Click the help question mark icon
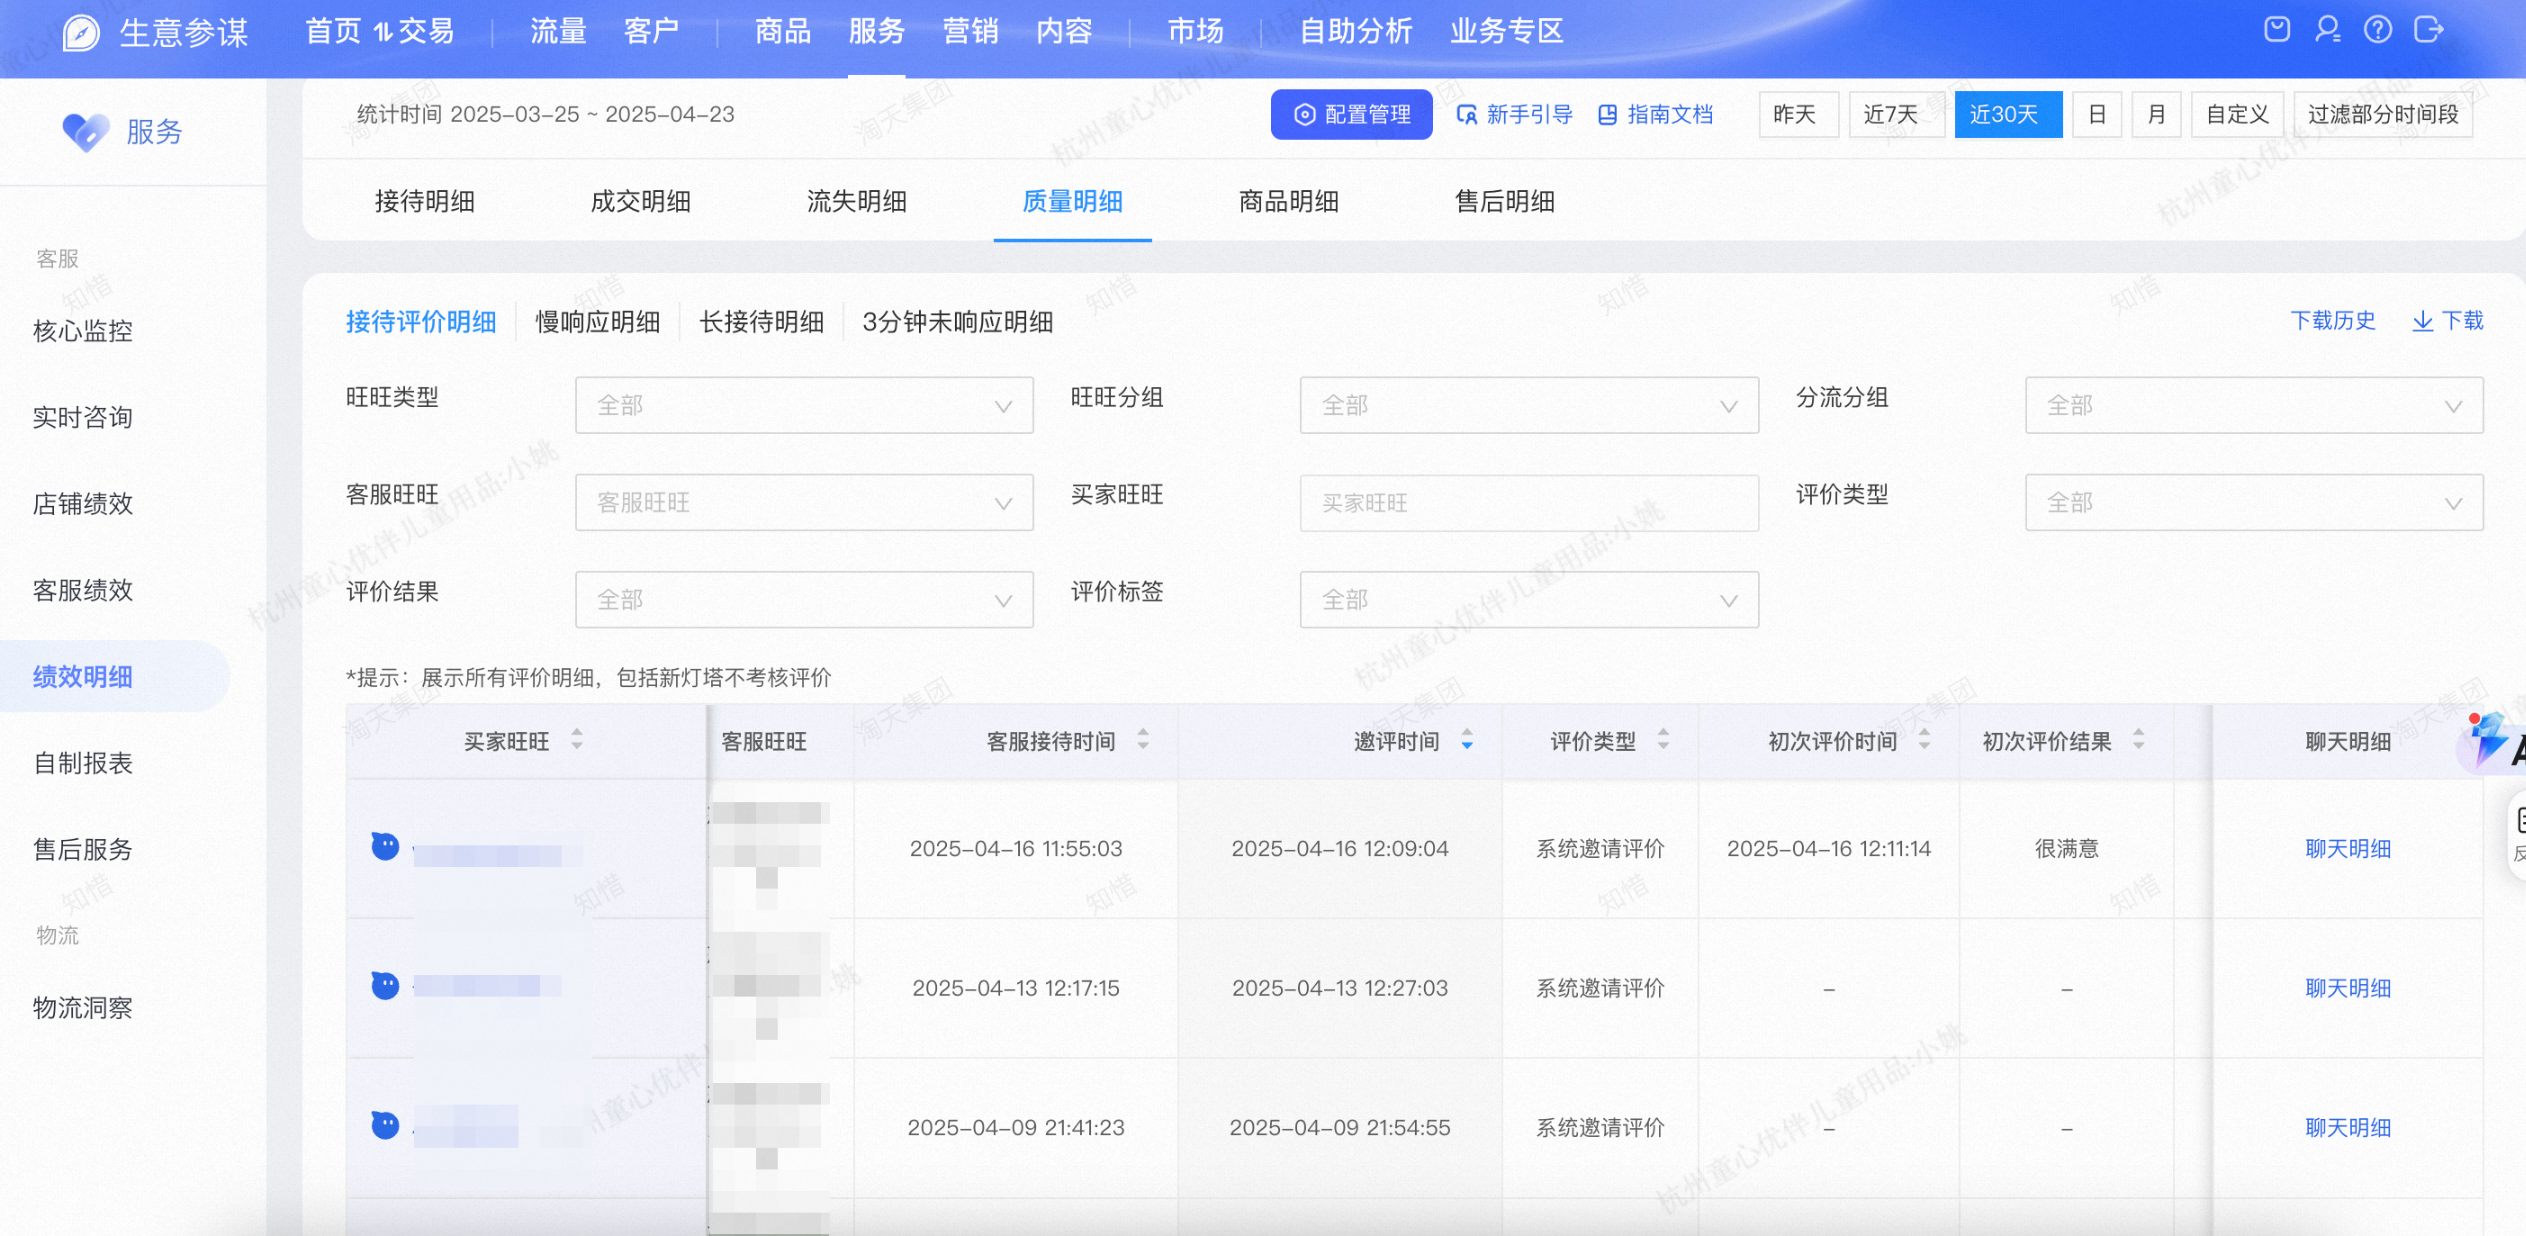The width and height of the screenshot is (2526, 1236). 2378,30
